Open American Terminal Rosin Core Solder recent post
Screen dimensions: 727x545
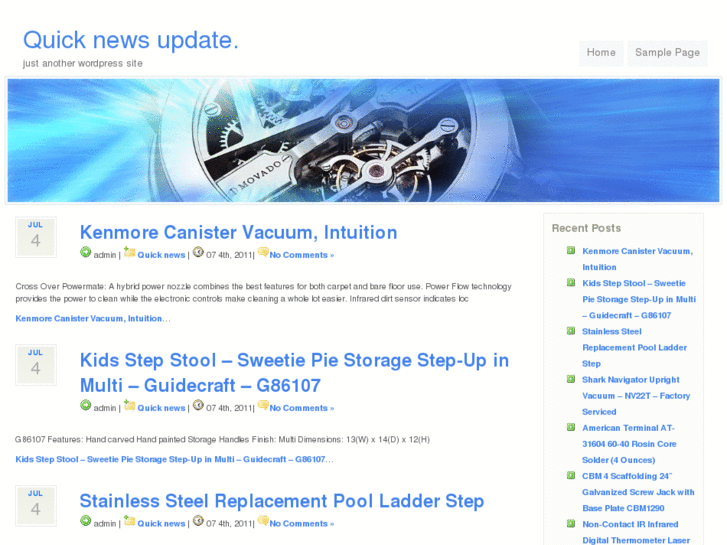pyautogui.click(x=629, y=444)
